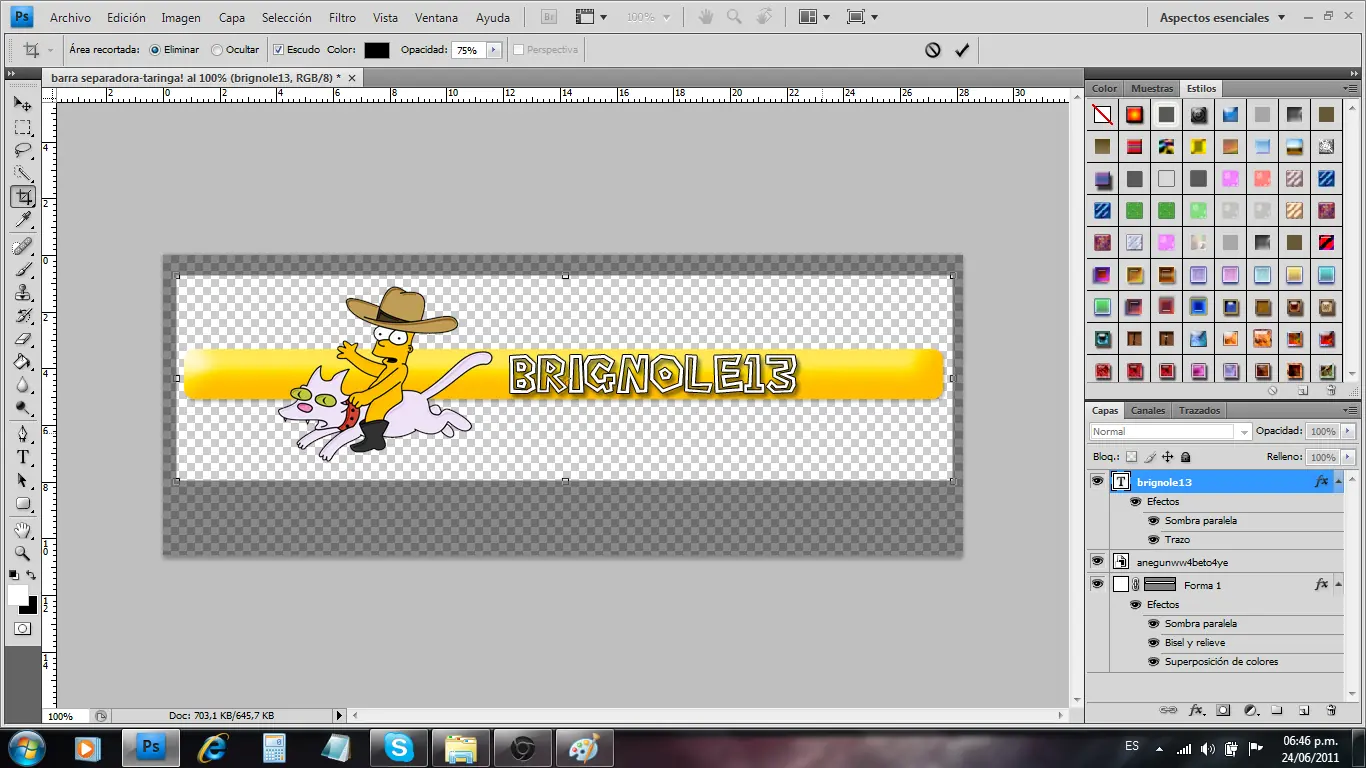The height and width of the screenshot is (768, 1366).
Task: Open Internet Explorer from the taskbar
Action: point(212,748)
